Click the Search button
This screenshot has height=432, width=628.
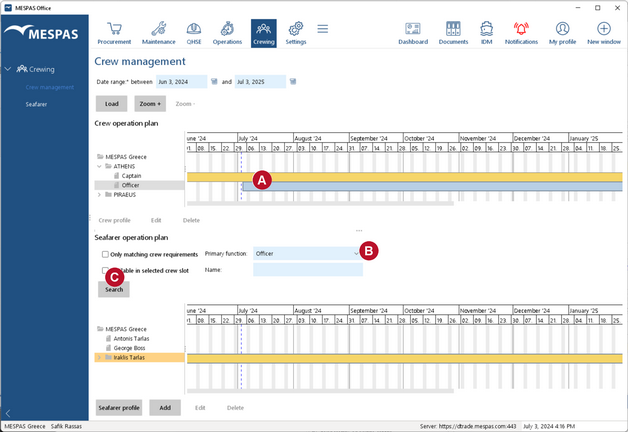(x=114, y=289)
